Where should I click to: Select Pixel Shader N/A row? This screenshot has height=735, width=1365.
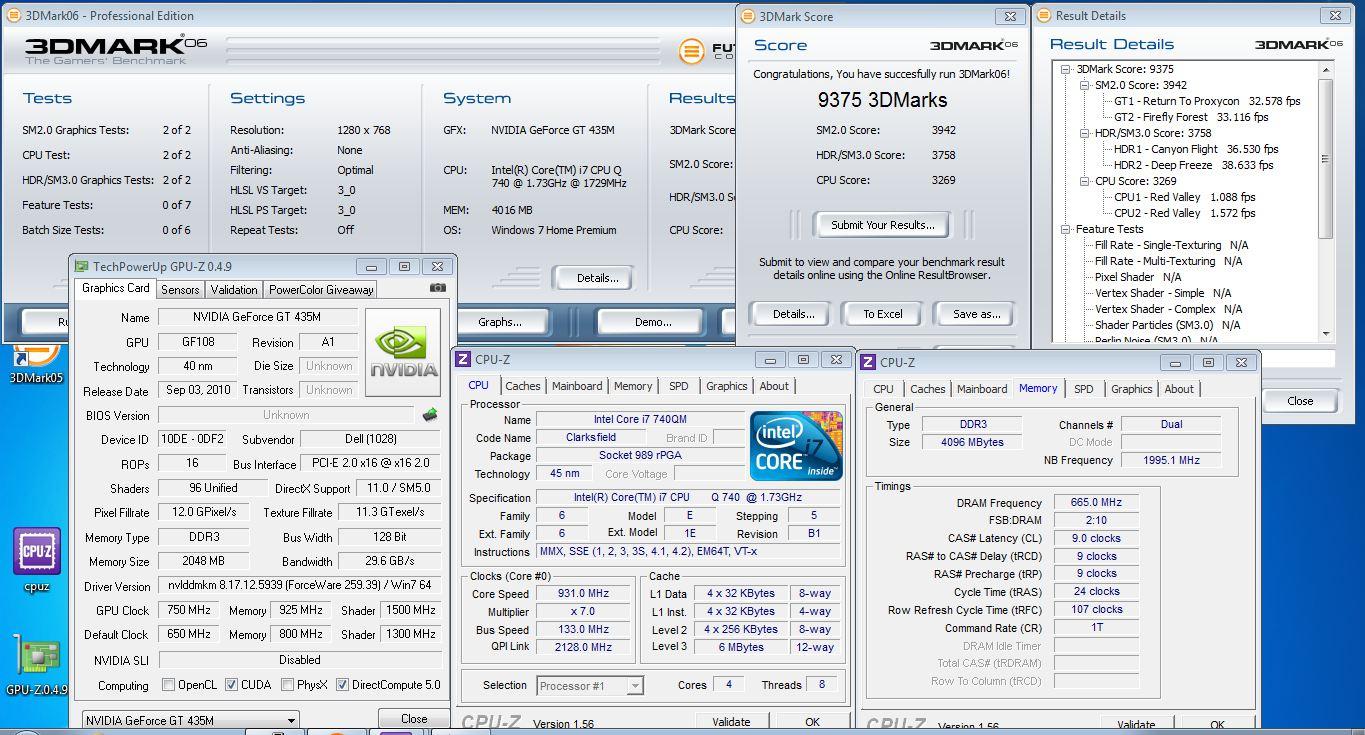(x=1138, y=277)
